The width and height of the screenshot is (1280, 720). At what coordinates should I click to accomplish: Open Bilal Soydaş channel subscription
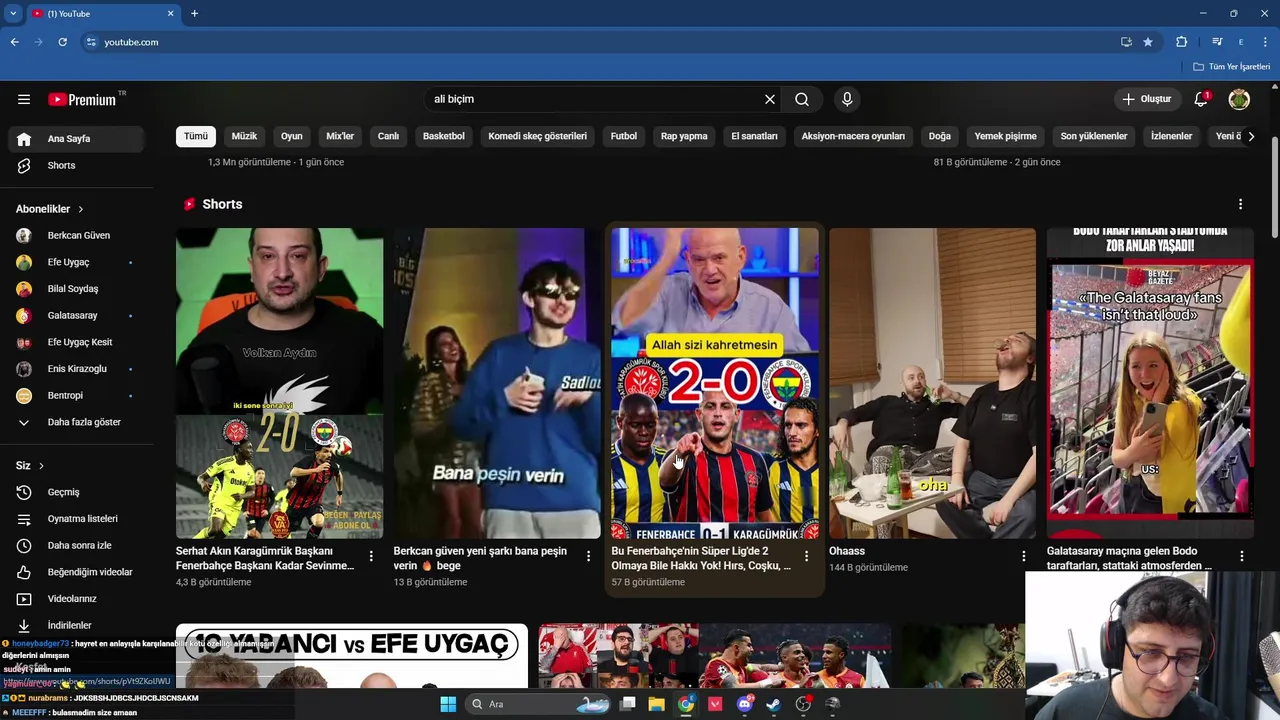point(78,289)
